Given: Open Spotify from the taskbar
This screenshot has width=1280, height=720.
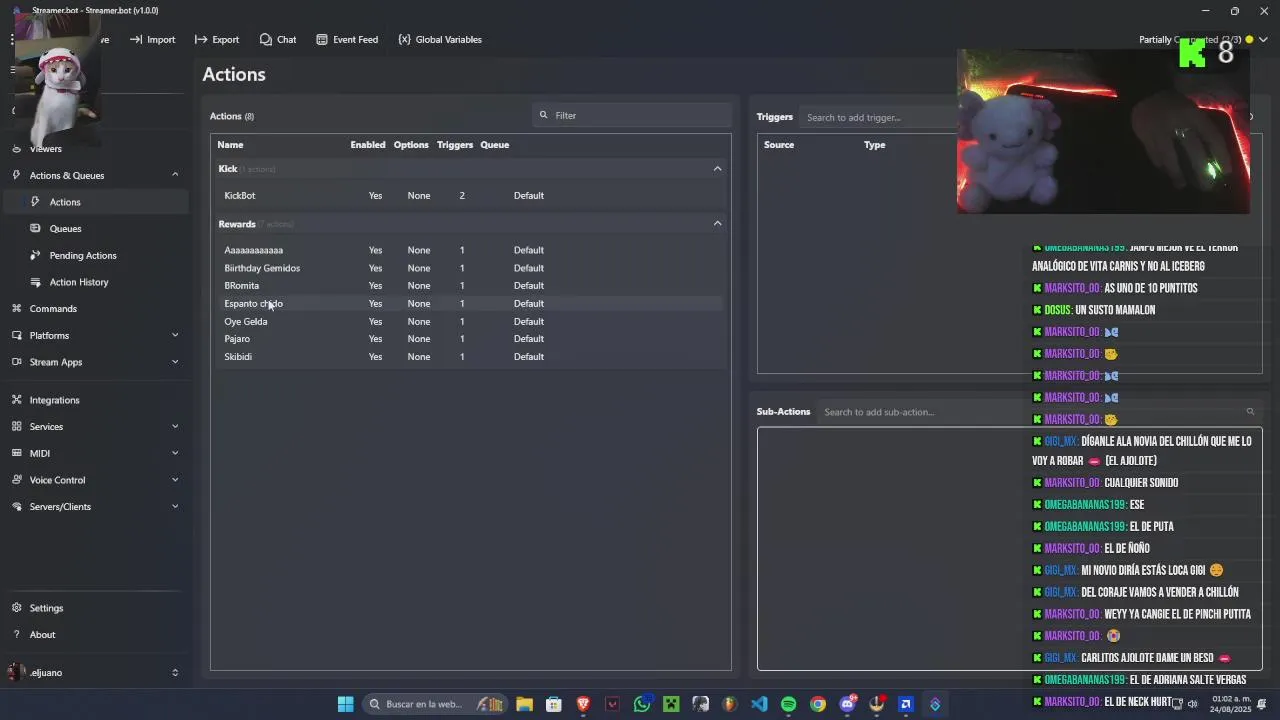Looking at the screenshot, I should 788,704.
